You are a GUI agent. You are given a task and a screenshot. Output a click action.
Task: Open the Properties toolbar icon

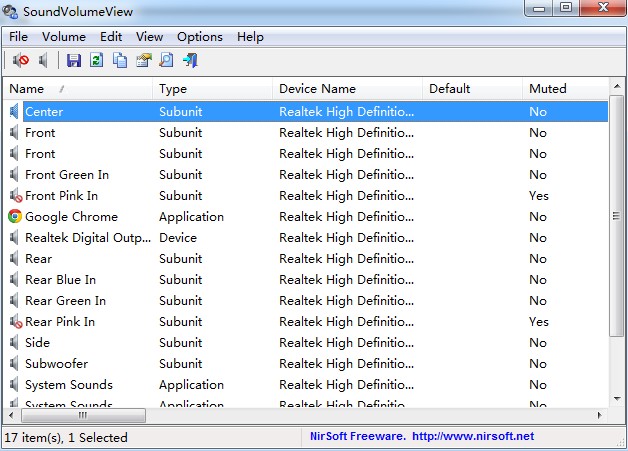point(144,60)
